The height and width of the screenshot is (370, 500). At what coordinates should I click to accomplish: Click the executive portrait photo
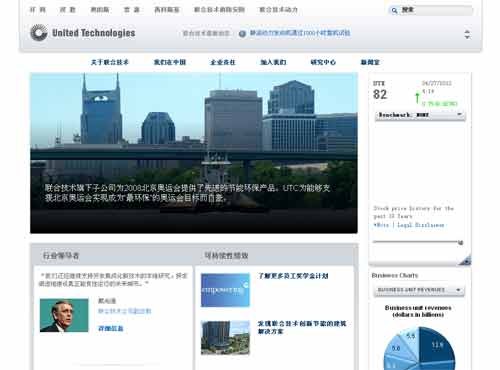point(64,315)
